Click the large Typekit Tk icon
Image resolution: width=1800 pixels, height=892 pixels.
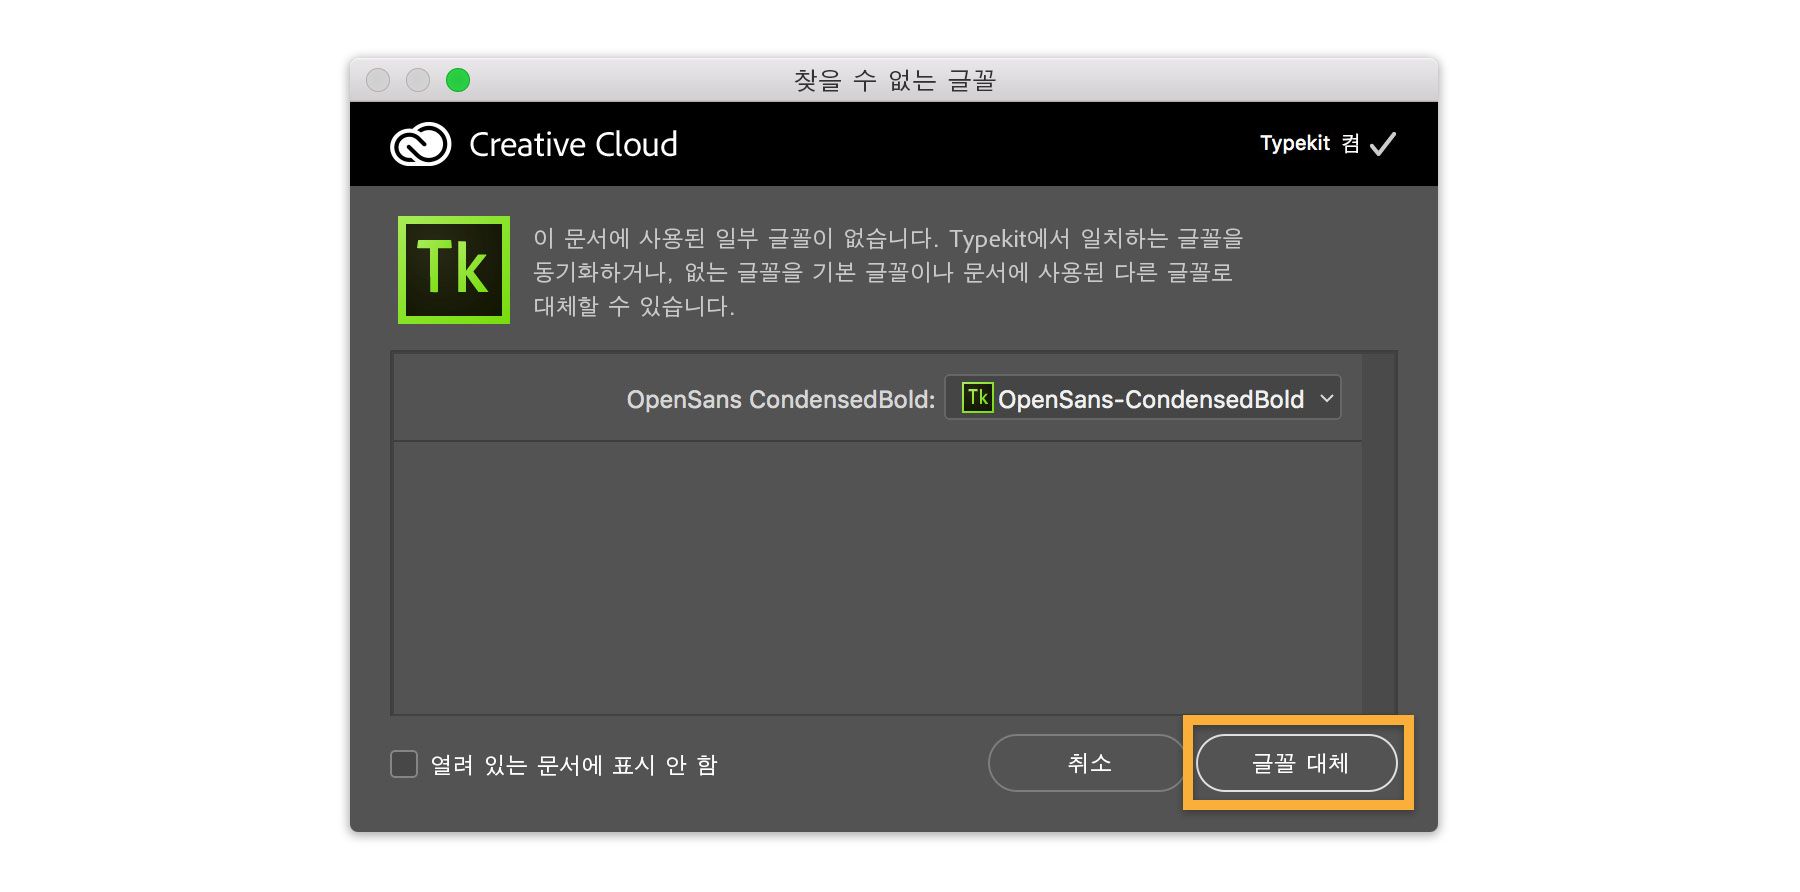454,270
